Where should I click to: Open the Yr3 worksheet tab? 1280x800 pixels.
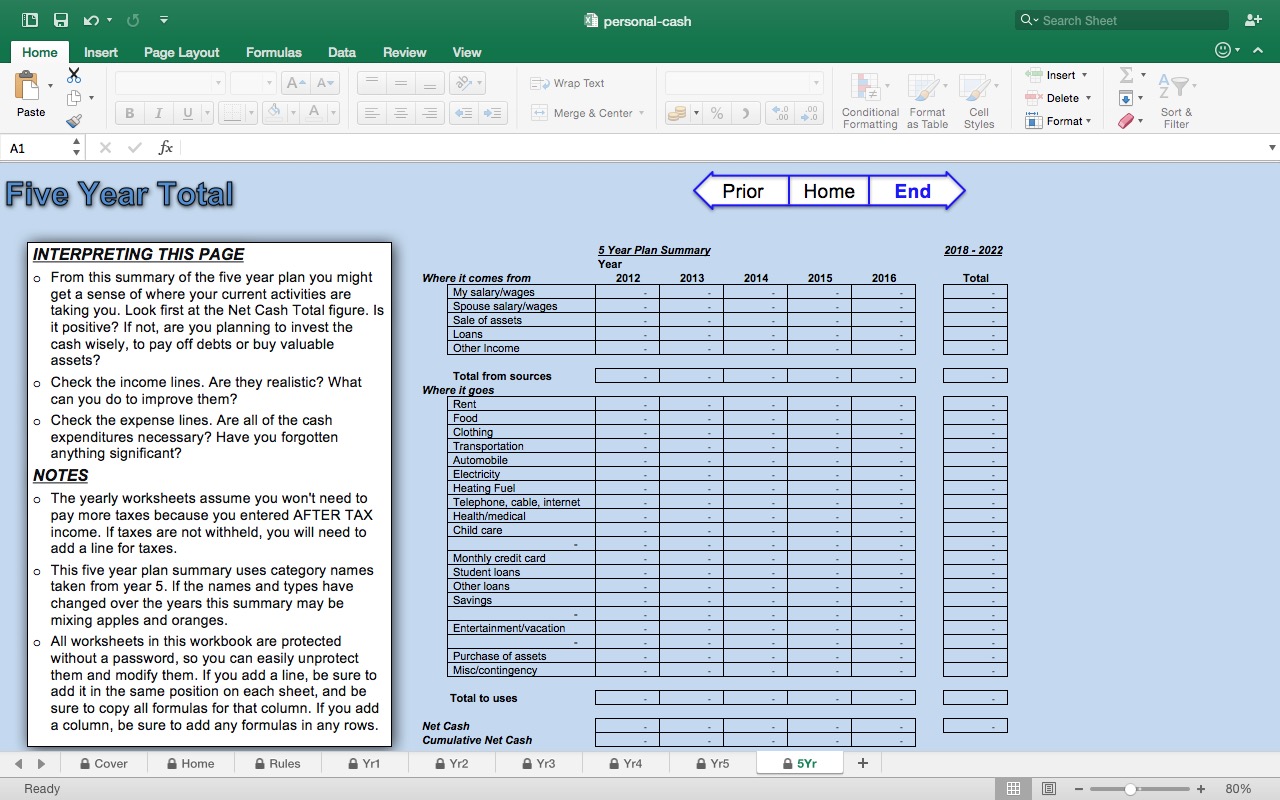tap(541, 763)
